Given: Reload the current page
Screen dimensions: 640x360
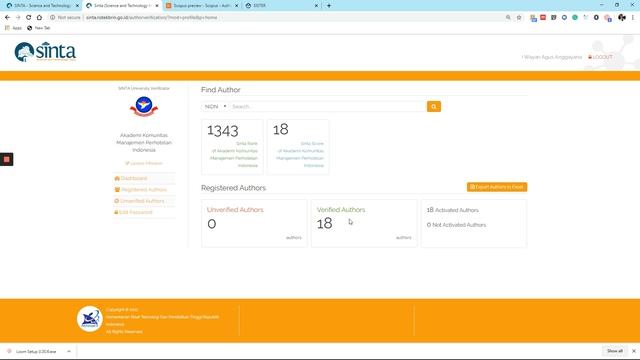Looking at the screenshot, I should (x=29, y=18).
